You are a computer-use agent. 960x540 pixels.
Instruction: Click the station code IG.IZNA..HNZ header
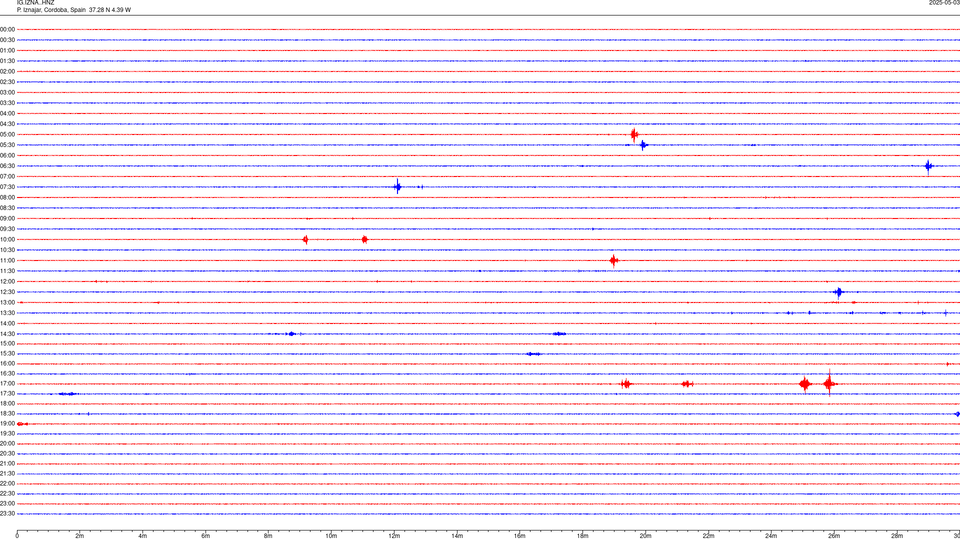(x=36, y=3)
